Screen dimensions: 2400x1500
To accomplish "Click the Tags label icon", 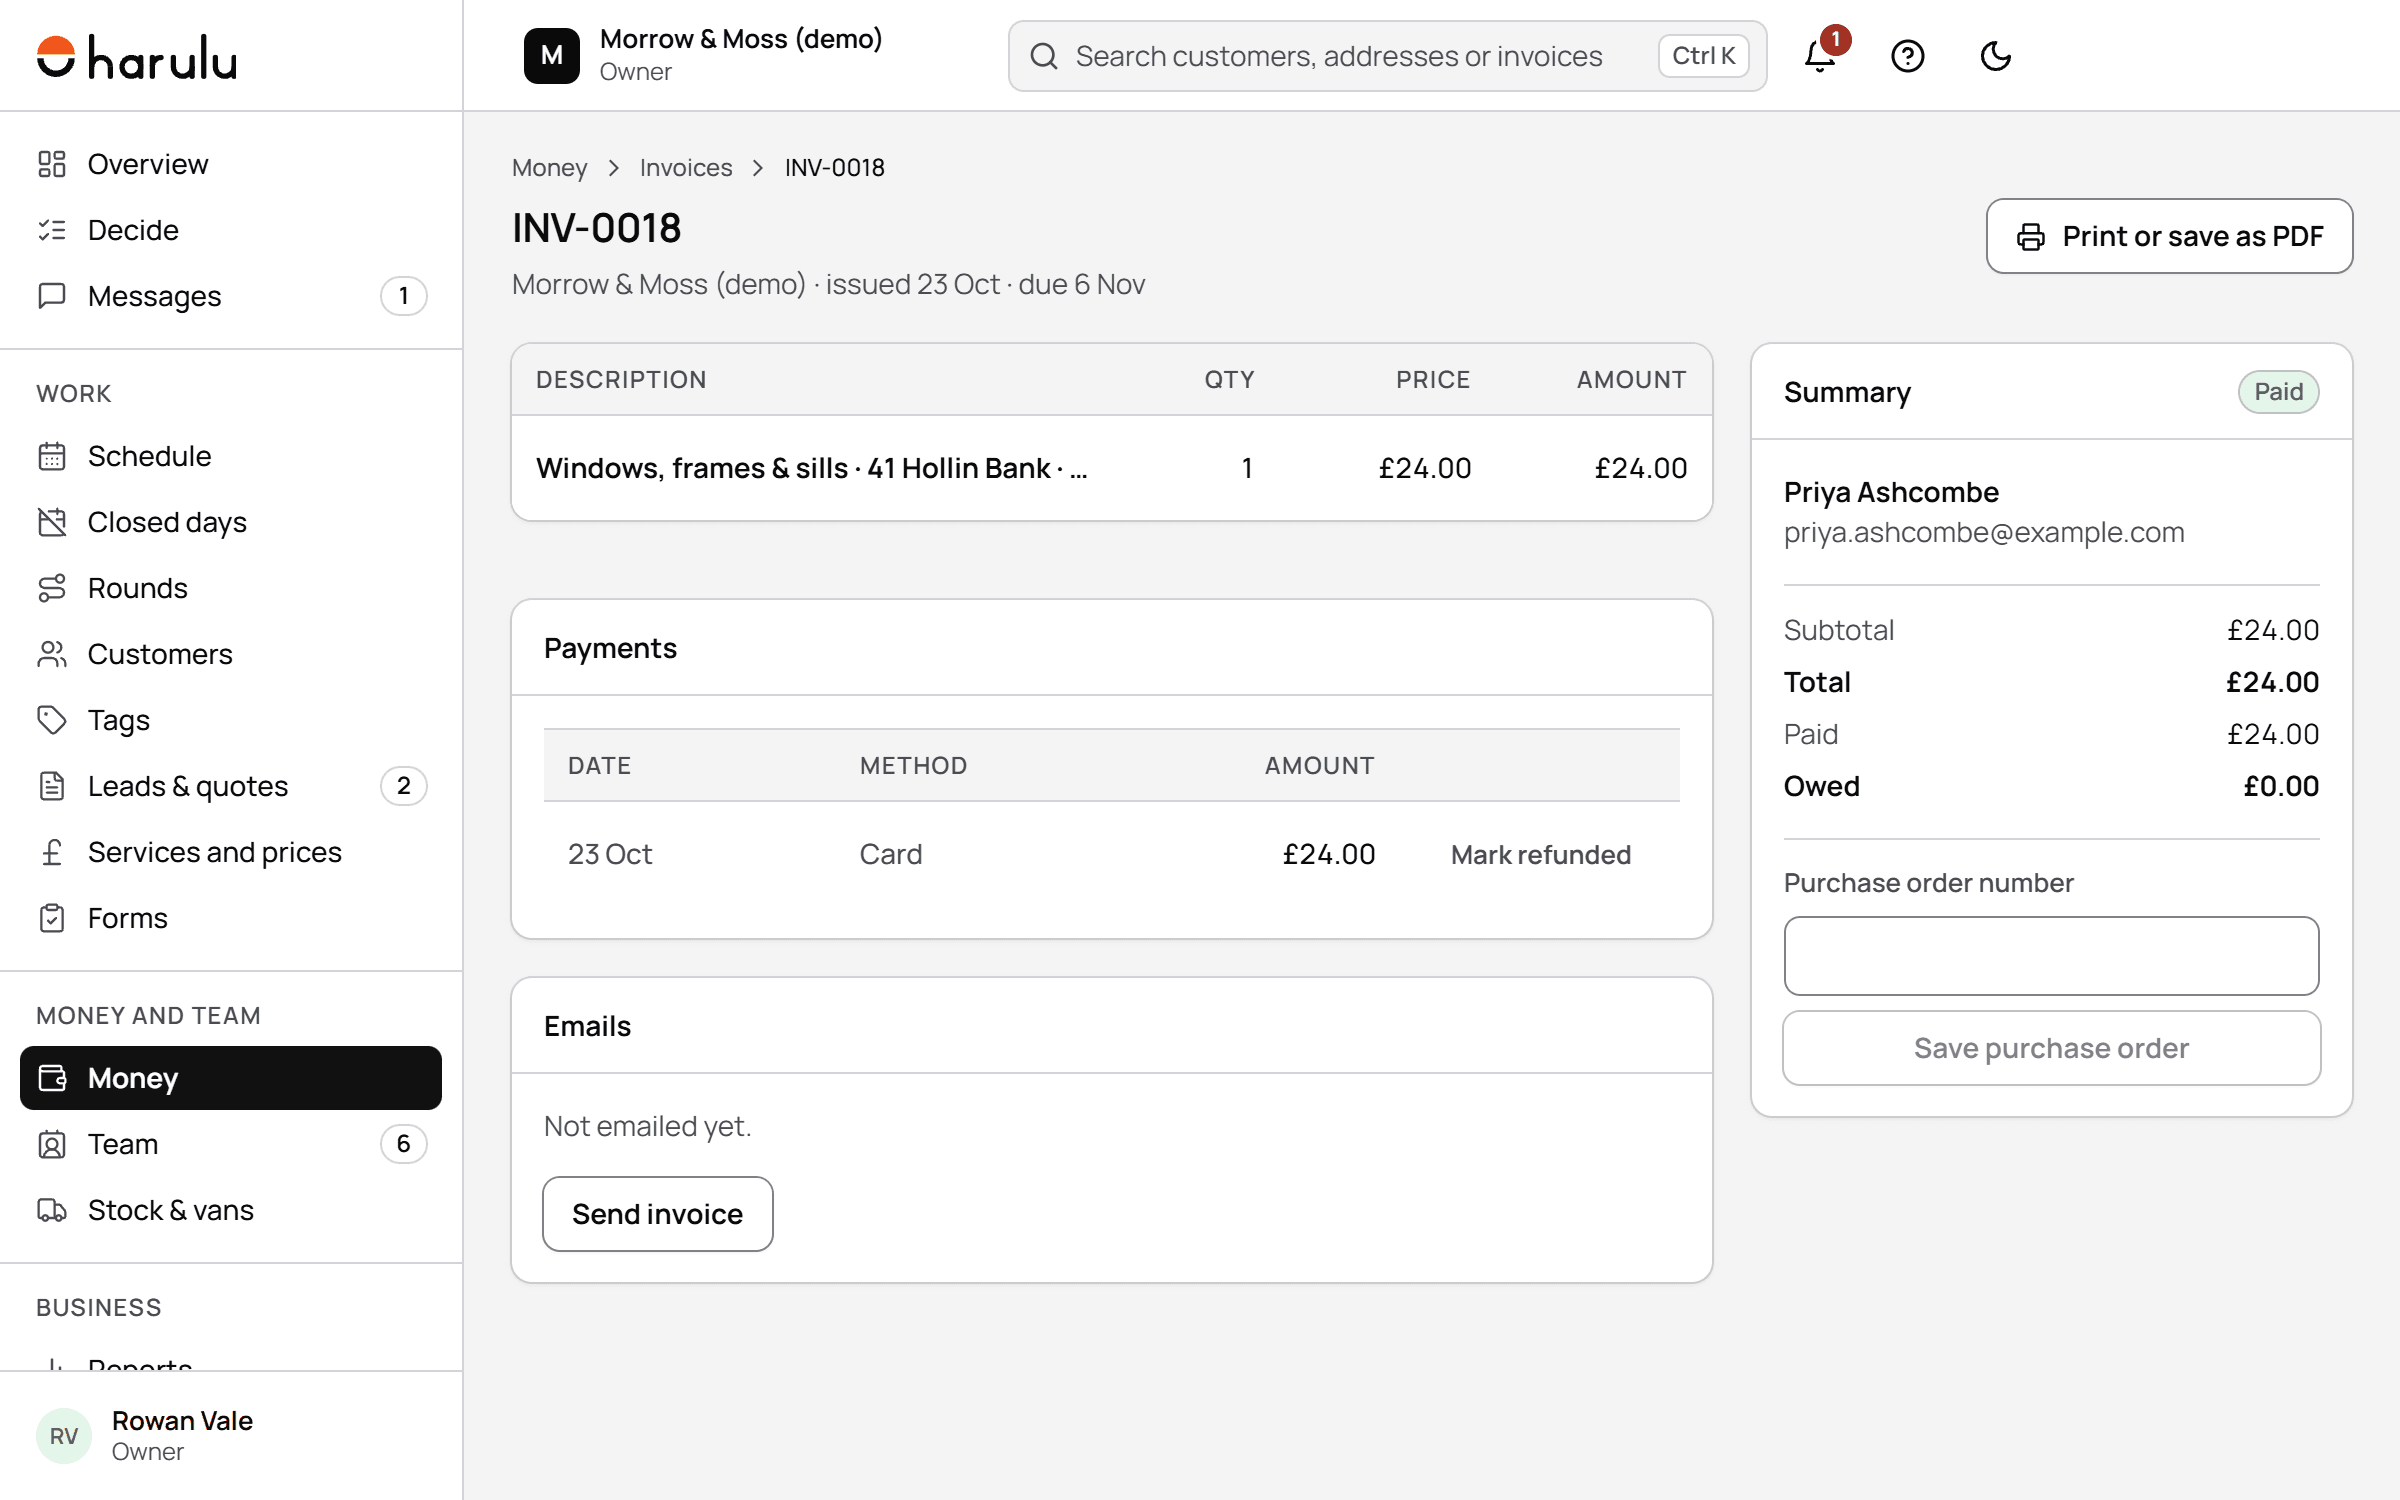I will (52, 720).
